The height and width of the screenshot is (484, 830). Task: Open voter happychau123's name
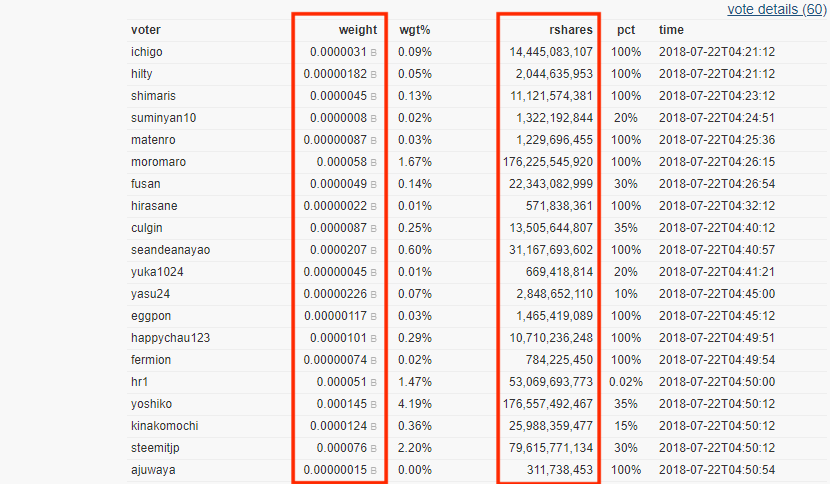[170, 338]
